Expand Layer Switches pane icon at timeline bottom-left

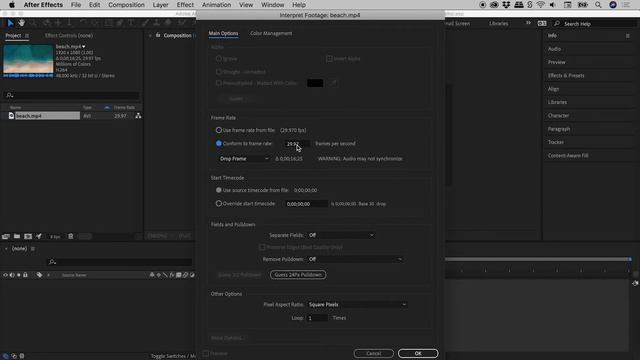[5, 356]
